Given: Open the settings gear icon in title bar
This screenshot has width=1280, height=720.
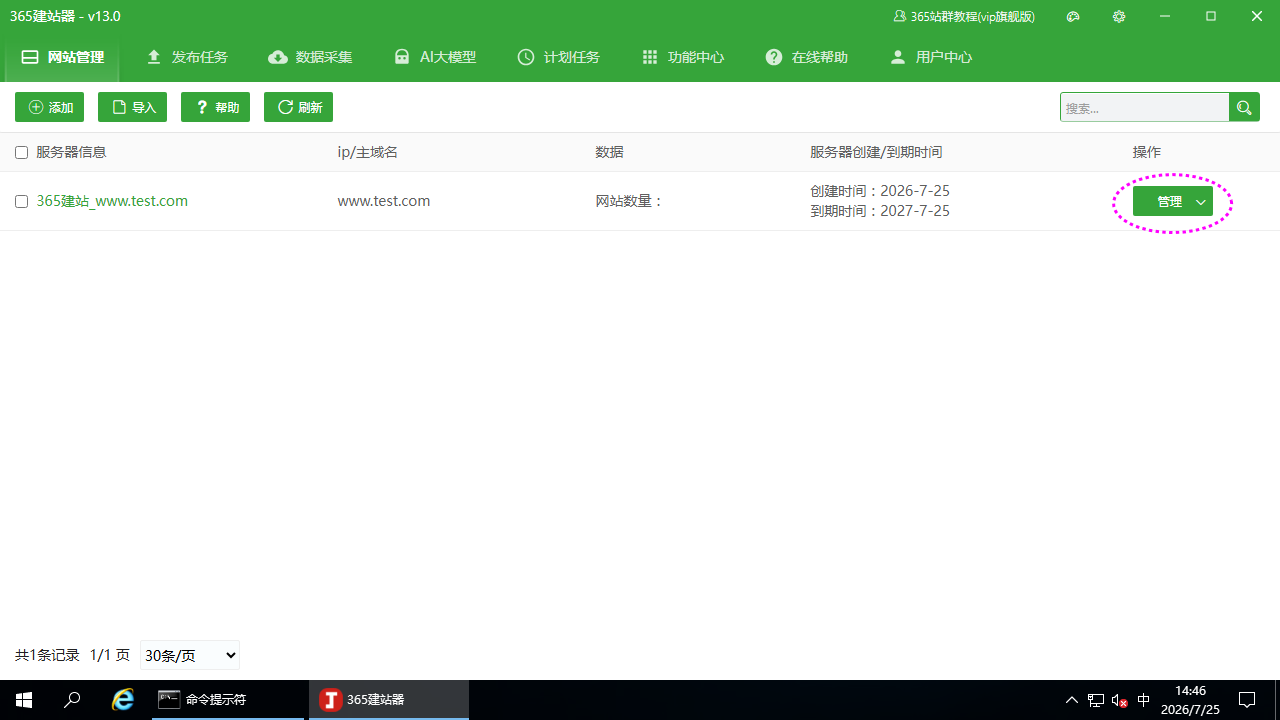Looking at the screenshot, I should click(1119, 17).
